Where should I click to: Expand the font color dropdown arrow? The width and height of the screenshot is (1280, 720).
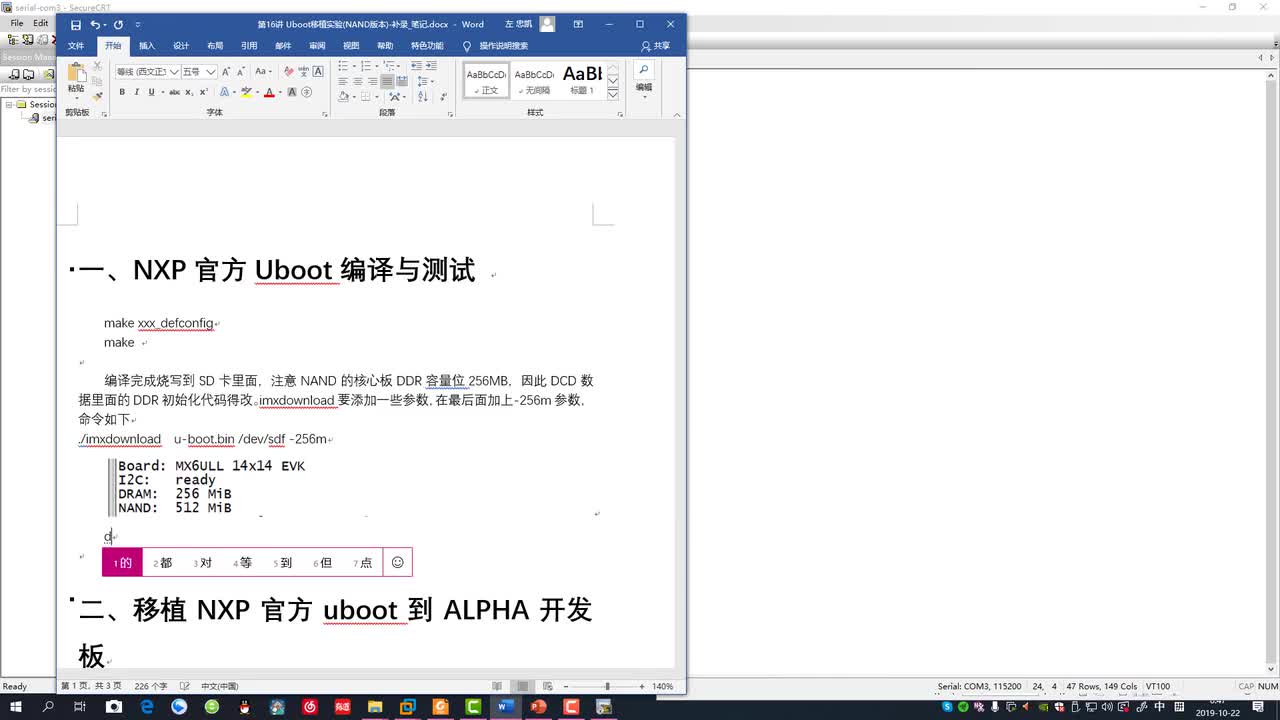278,92
